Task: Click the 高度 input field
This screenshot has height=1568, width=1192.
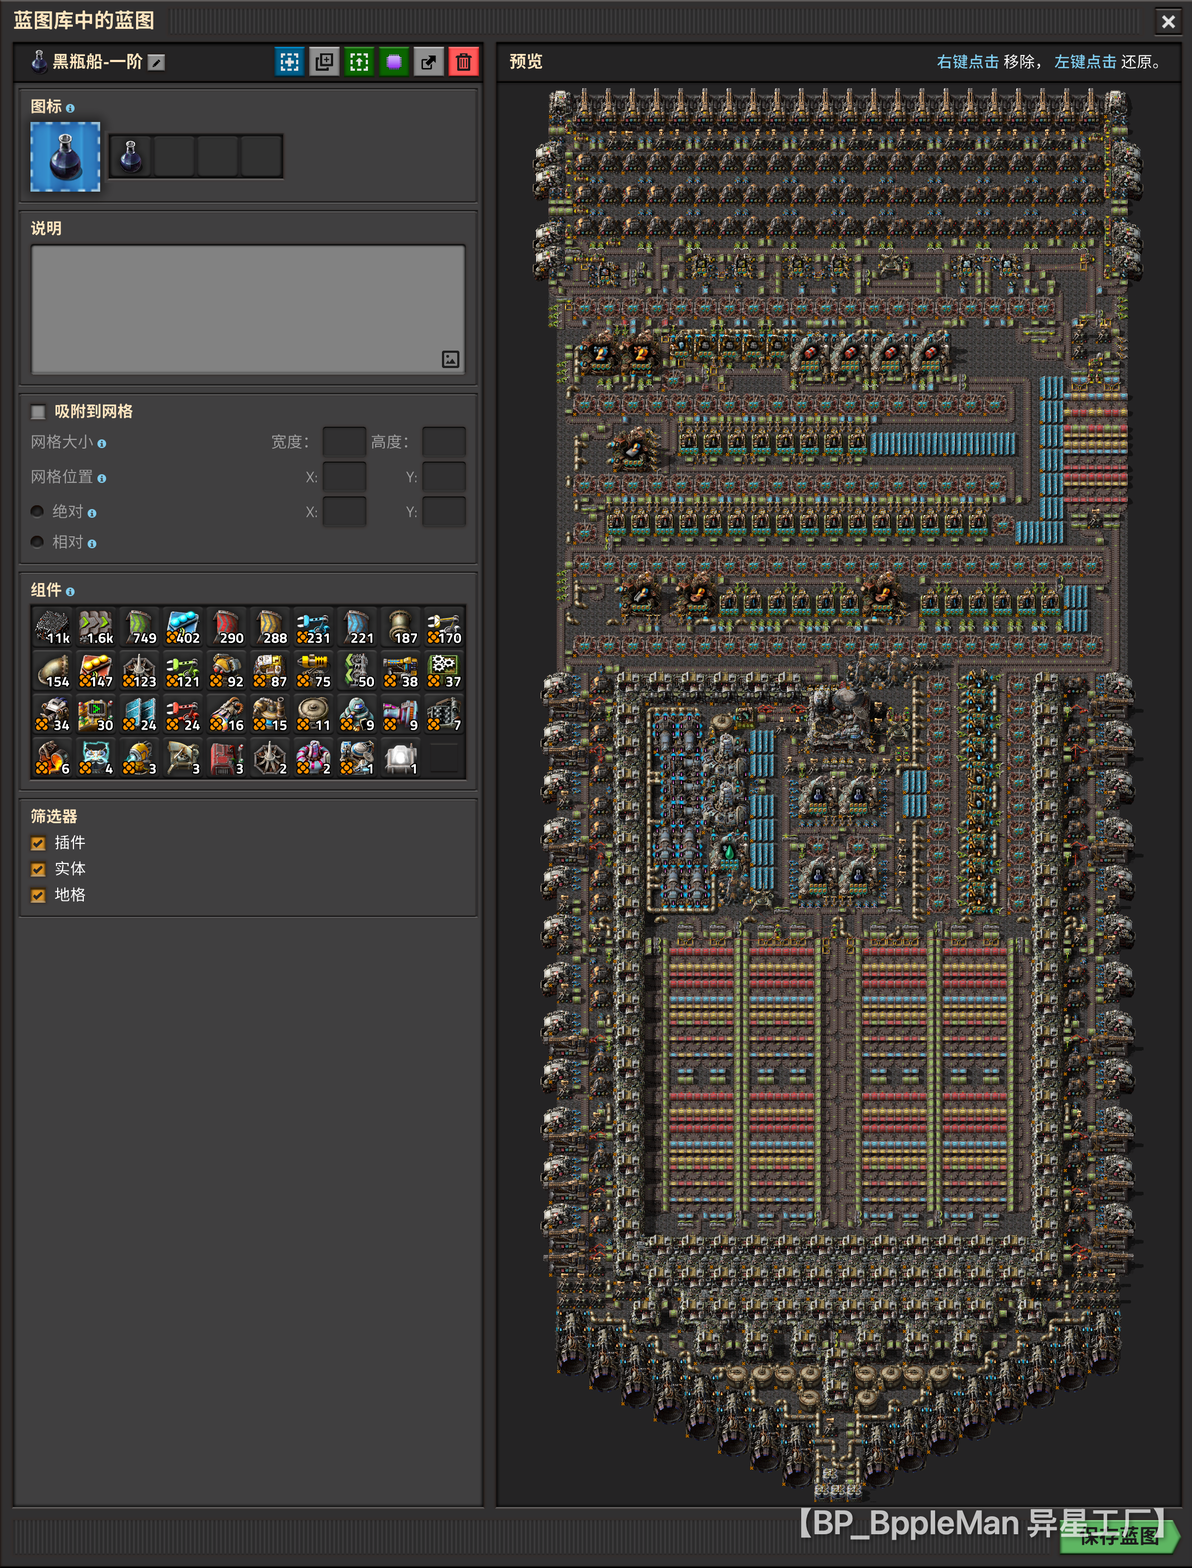Action: point(444,442)
